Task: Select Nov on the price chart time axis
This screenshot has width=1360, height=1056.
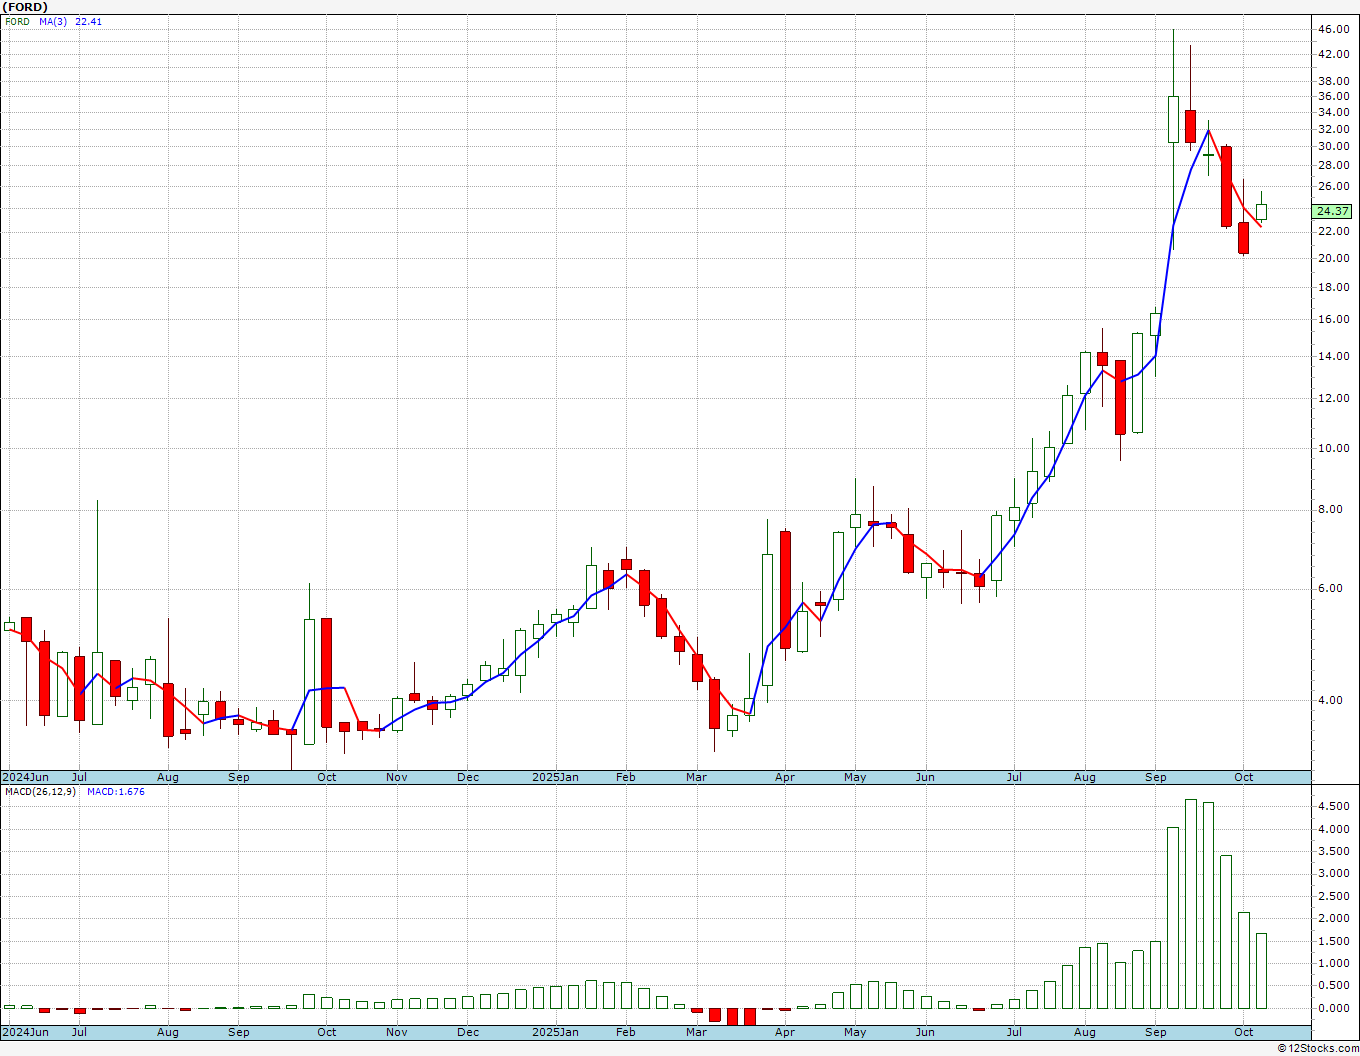Action: coord(397,777)
